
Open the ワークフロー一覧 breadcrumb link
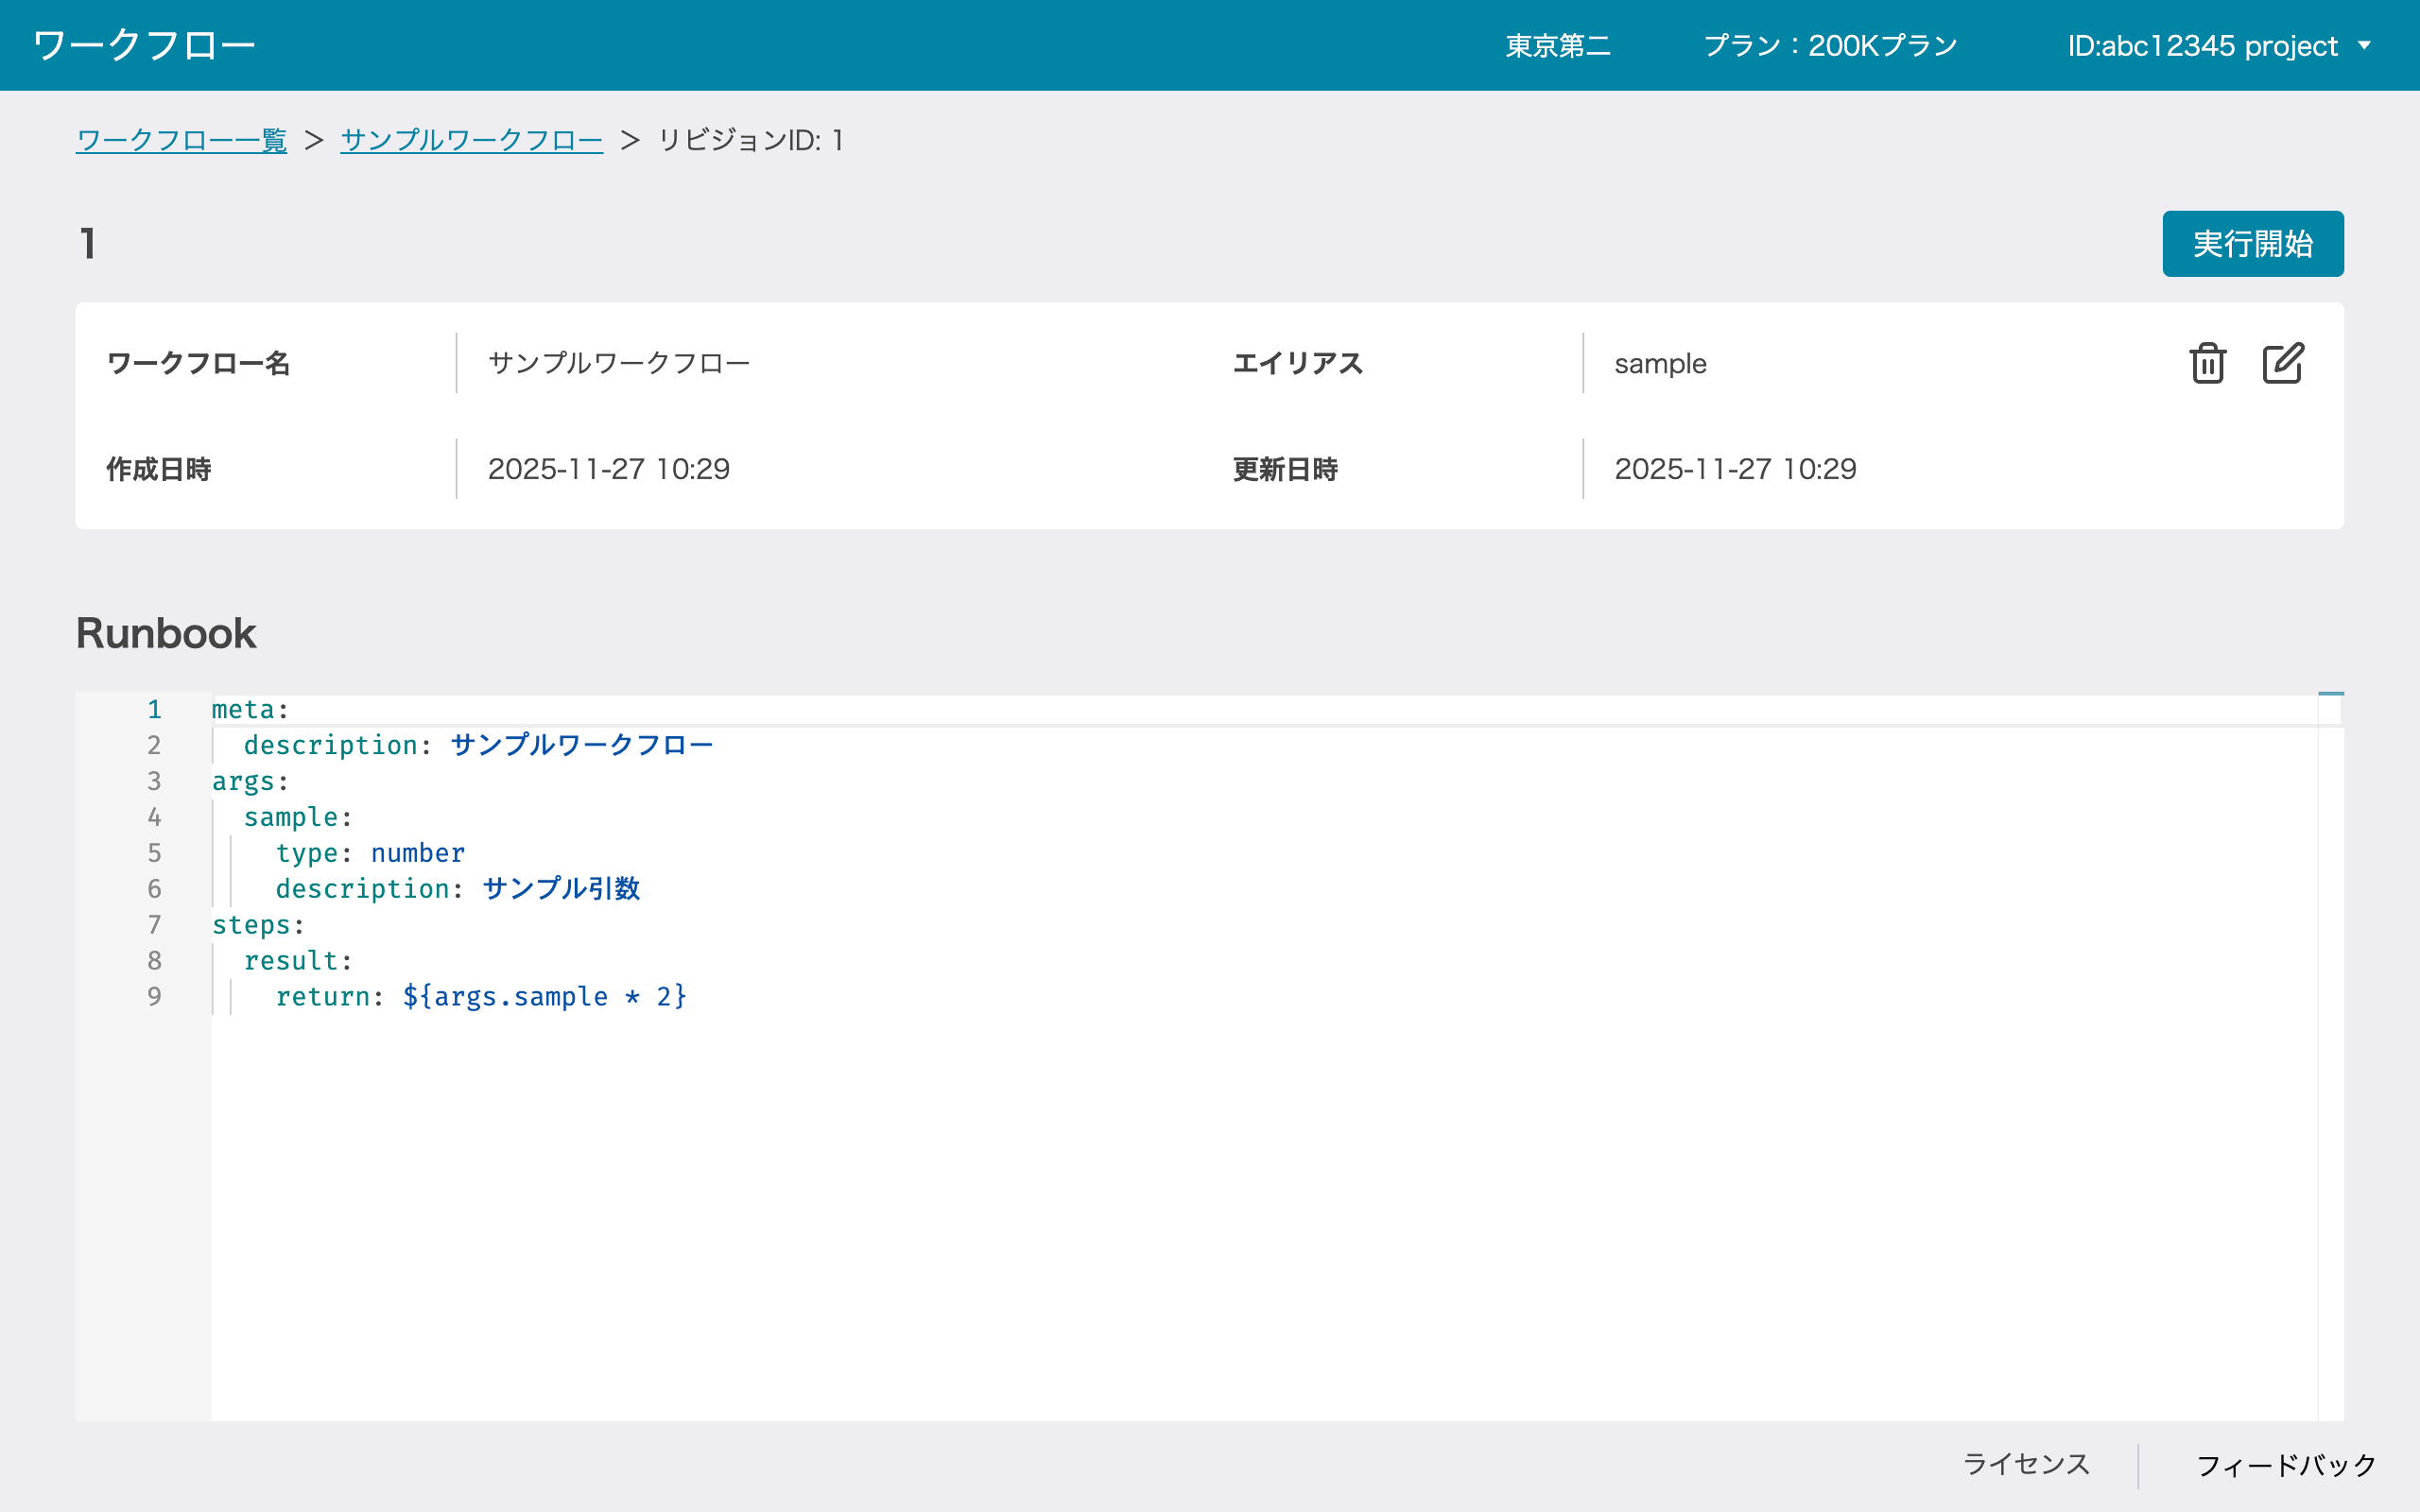181,140
